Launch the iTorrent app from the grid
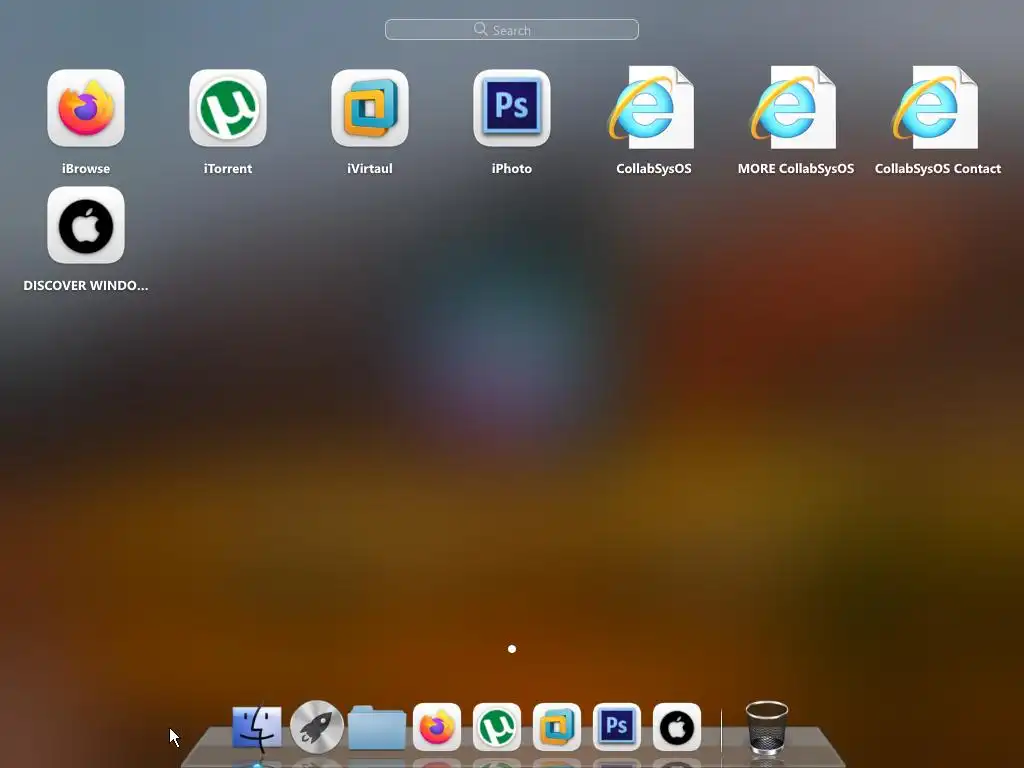Screen dimensions: 1024x768 pos(228,108)
